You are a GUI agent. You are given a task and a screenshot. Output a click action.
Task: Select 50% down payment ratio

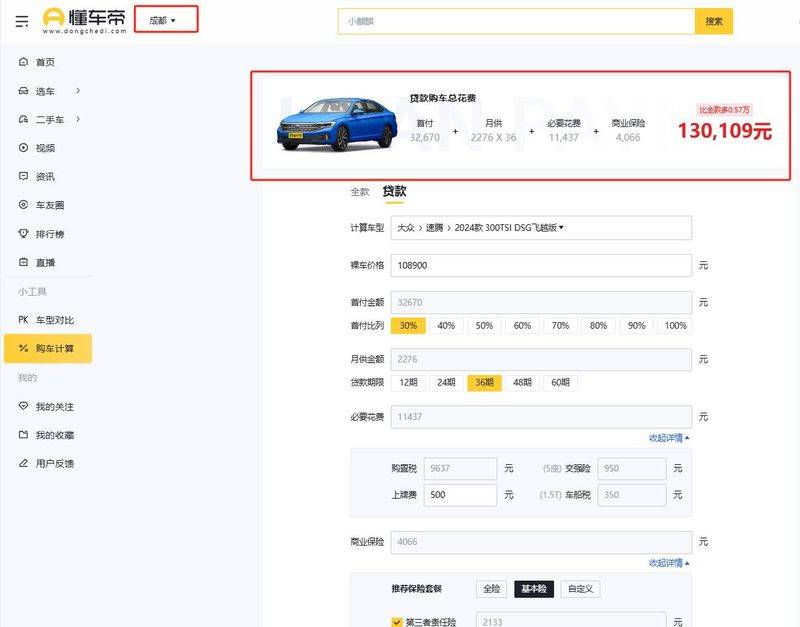(484, 325)
